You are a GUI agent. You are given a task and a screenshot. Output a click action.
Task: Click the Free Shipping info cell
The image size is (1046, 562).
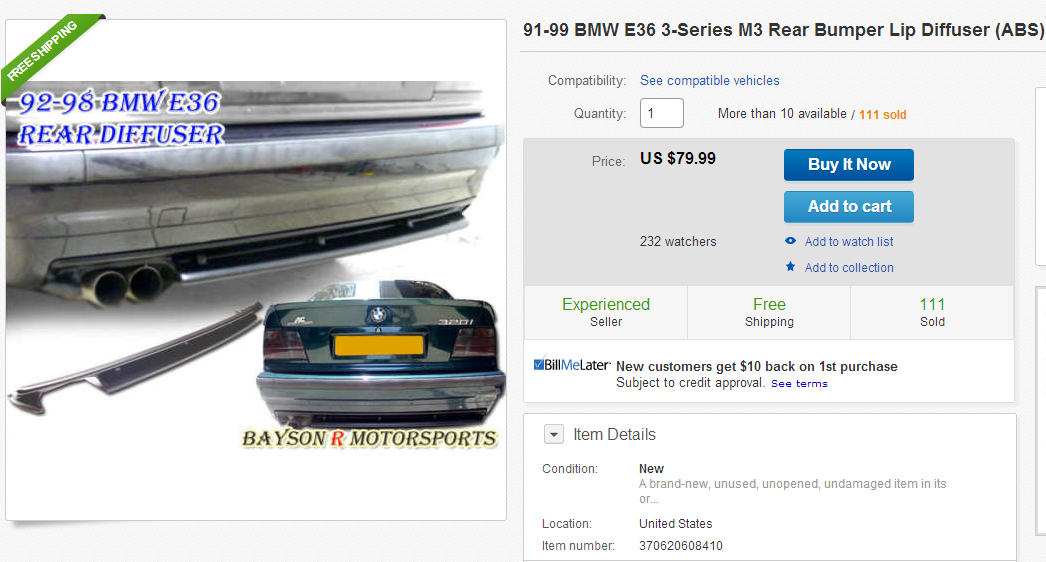pyautogui.click(x=769, y=312)
